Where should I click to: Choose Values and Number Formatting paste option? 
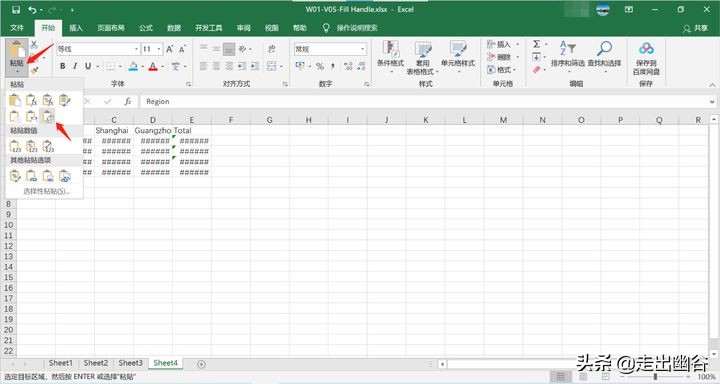point(31,147)
